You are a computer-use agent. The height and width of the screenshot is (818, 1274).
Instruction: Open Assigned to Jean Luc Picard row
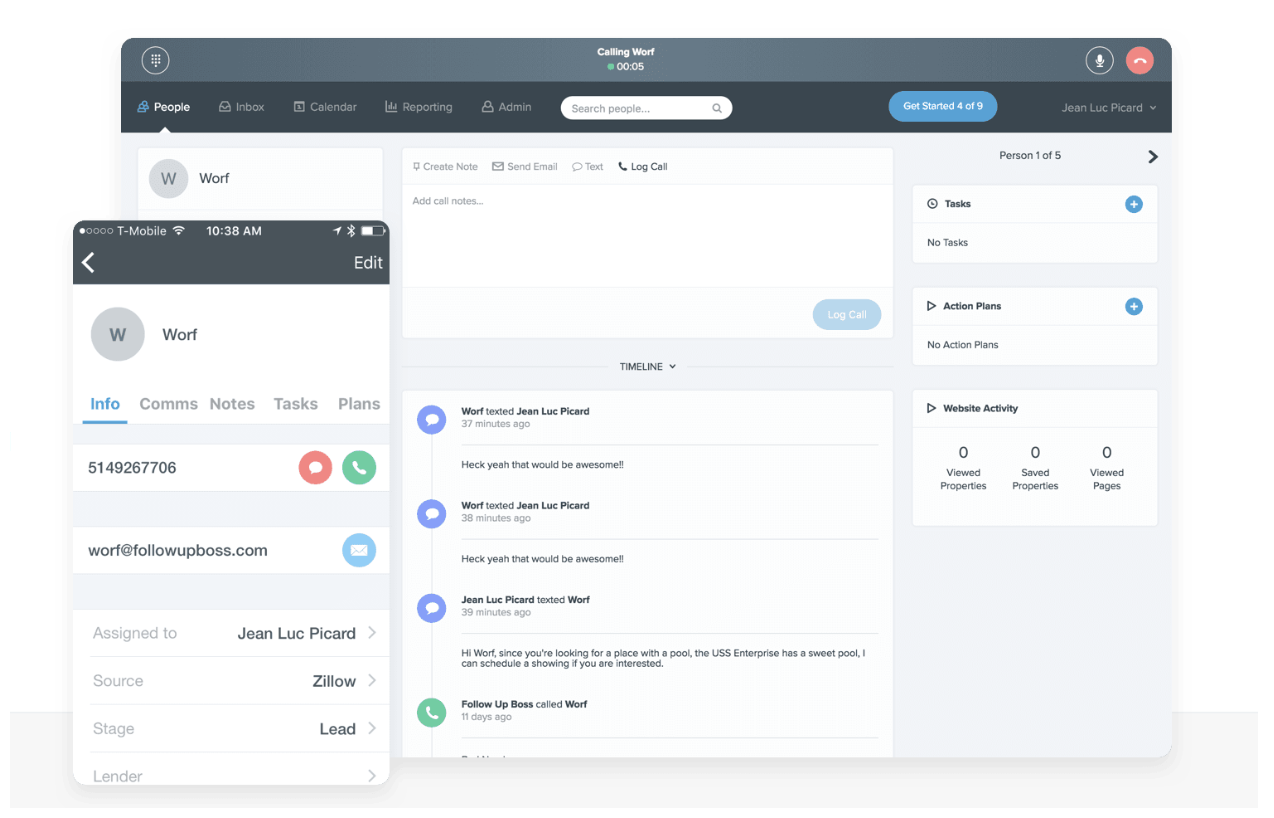(x=232, y=633)
